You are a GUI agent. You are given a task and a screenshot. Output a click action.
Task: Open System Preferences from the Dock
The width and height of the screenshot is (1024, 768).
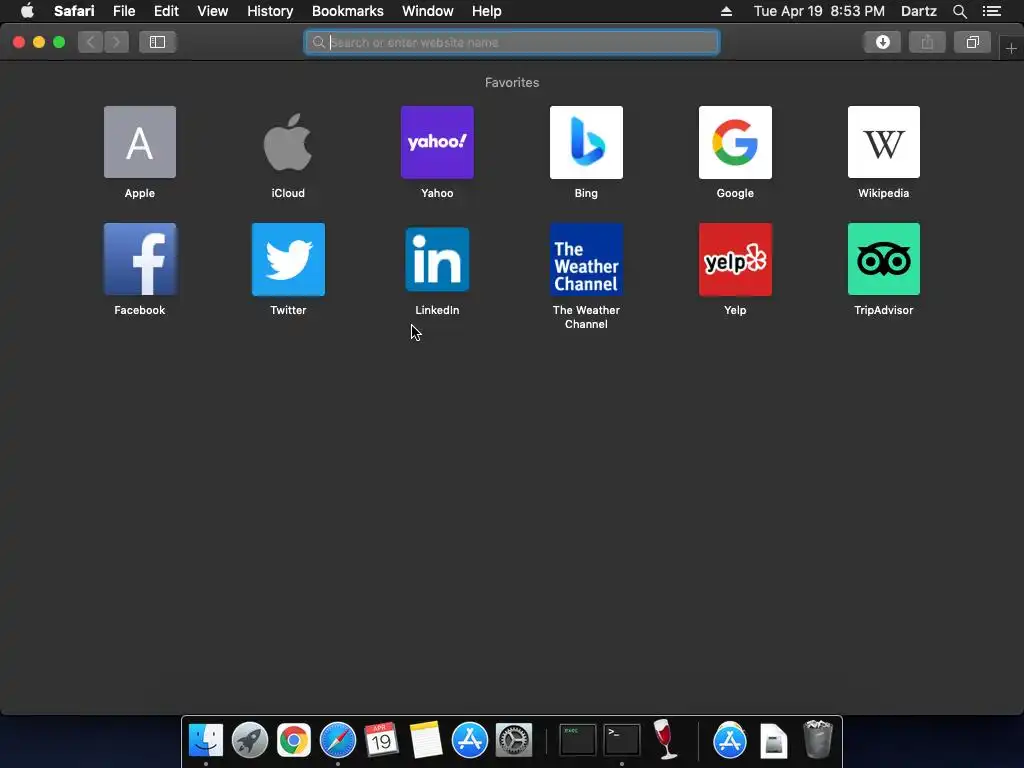[514, 741]
